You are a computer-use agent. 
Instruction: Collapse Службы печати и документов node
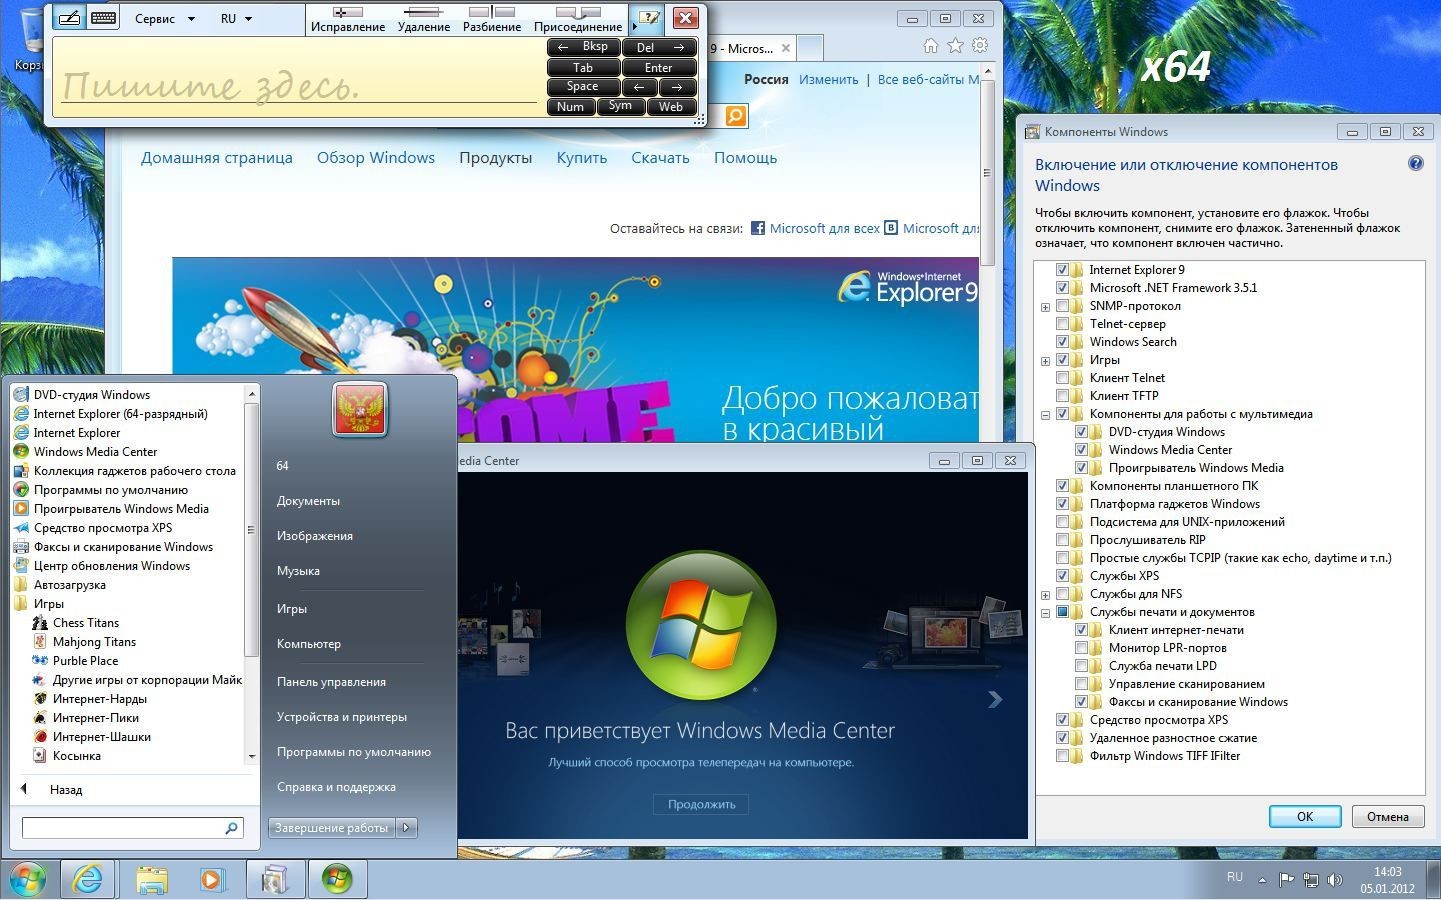1045,613
